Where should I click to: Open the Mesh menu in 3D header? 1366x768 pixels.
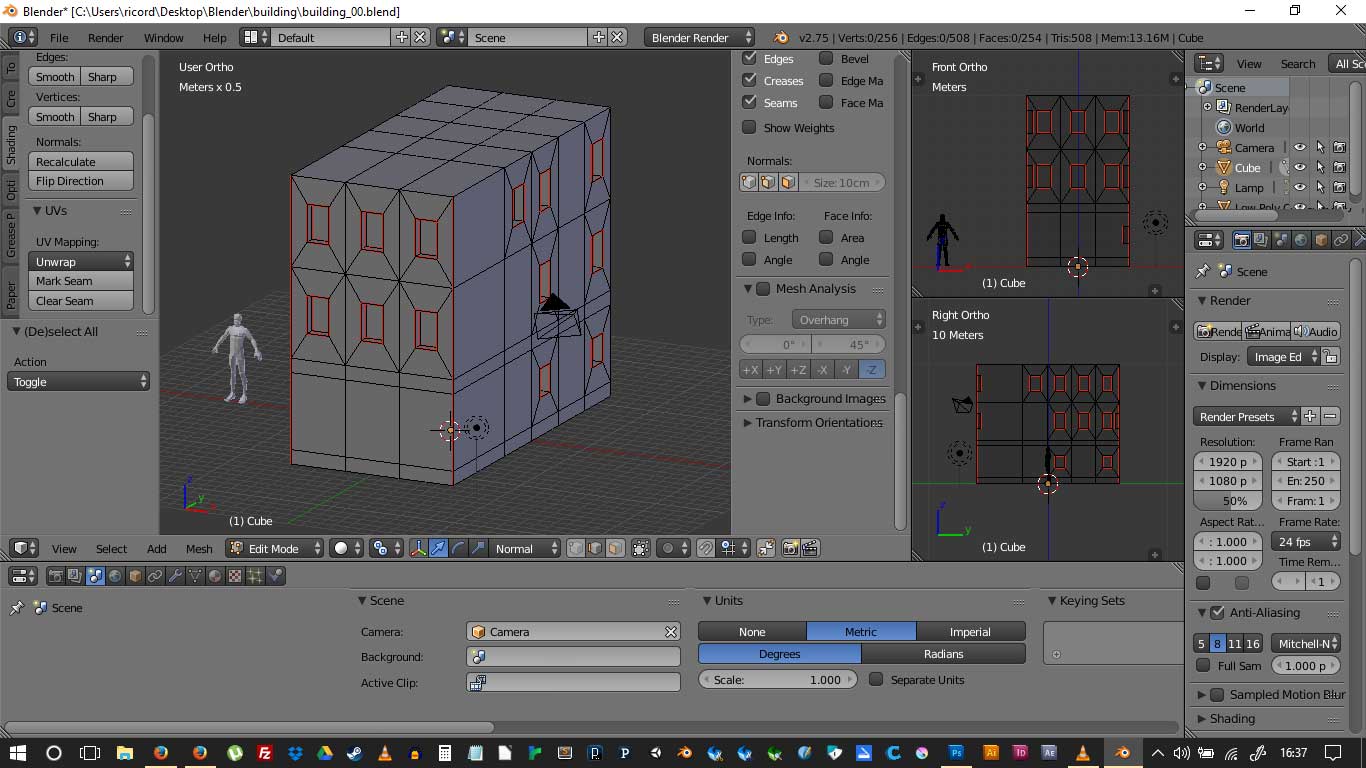pyautogui.click(x=199, y=549)
